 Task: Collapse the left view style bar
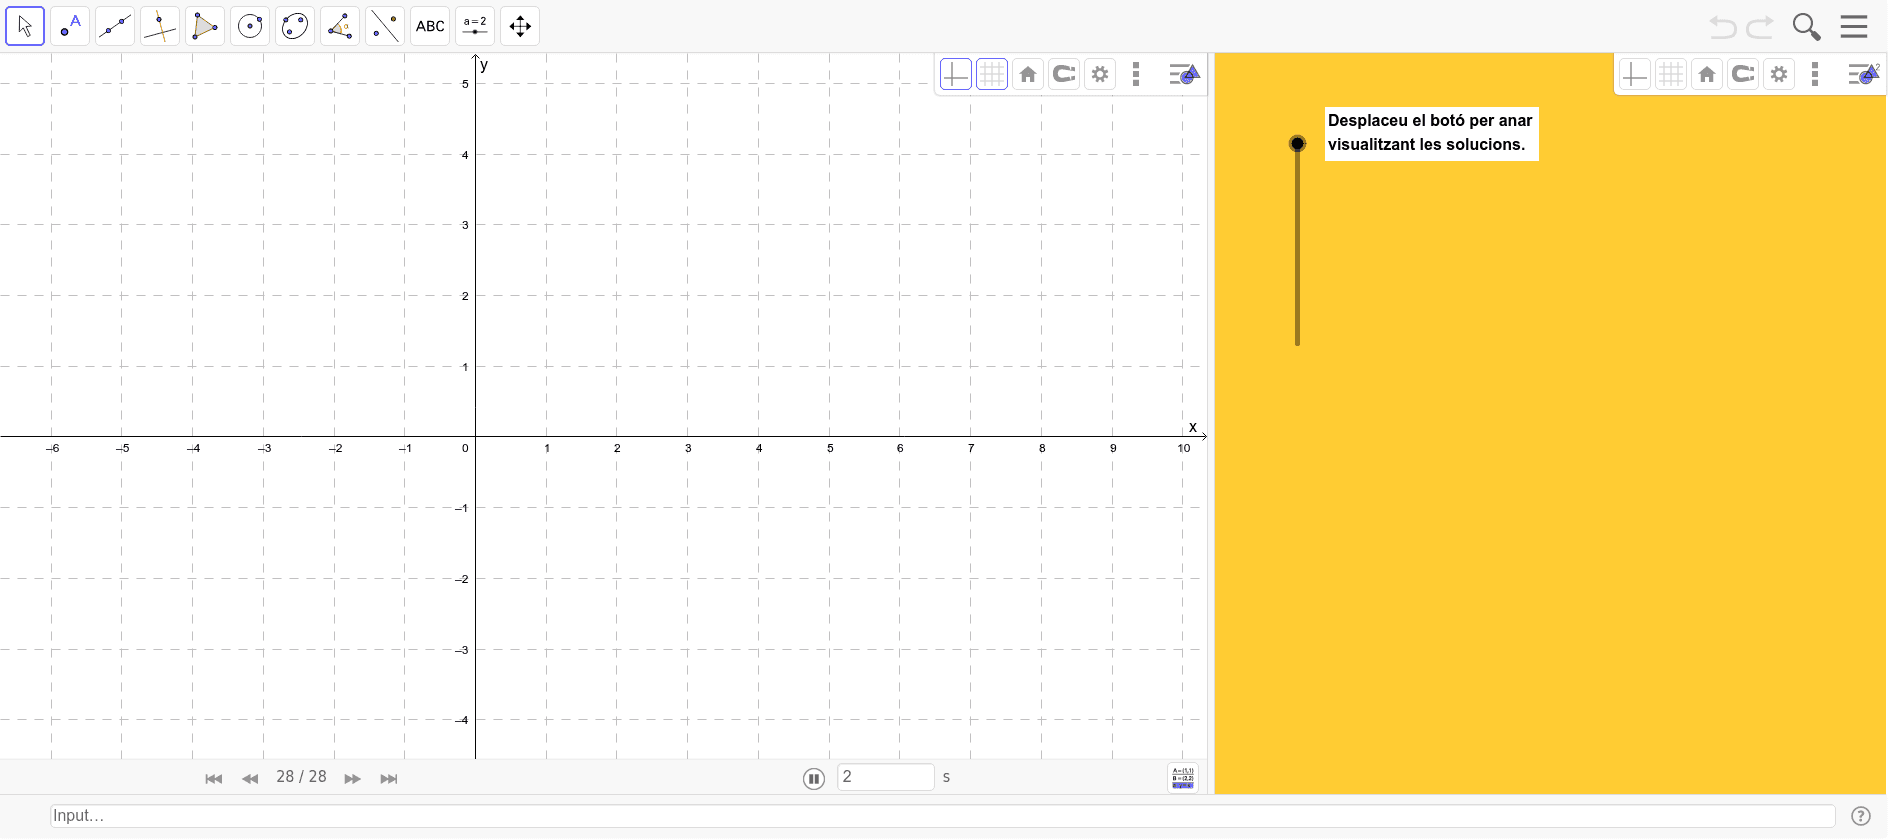coord(1184,74)
